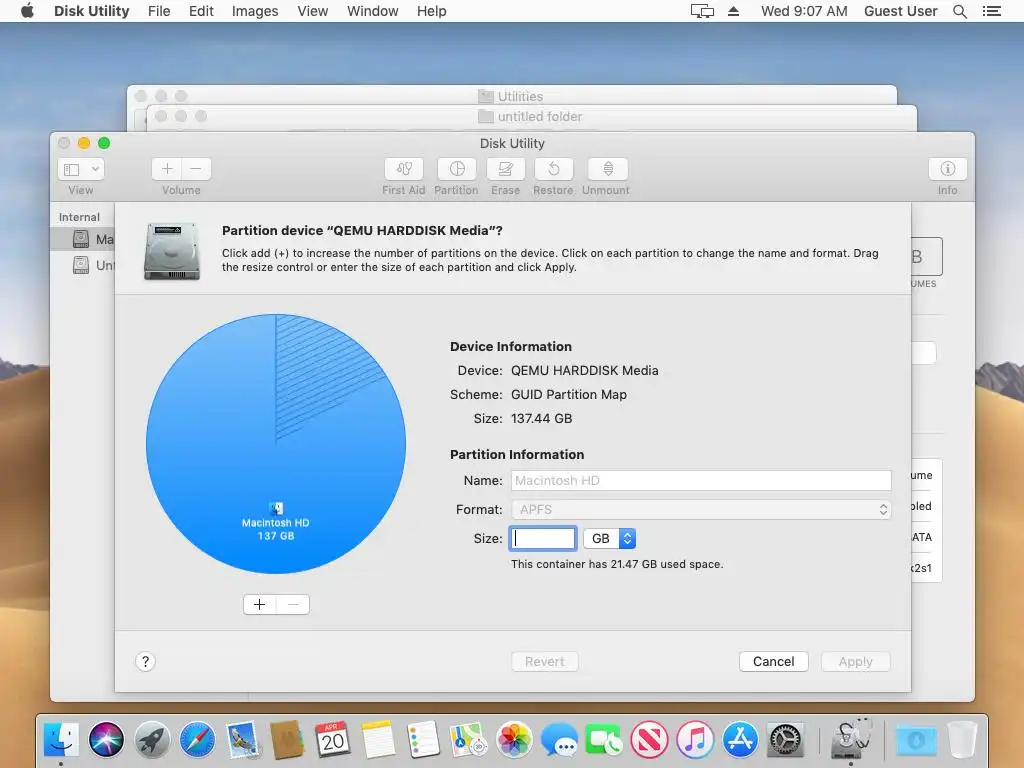Open Launchpad from the Dock

[152, 740]
